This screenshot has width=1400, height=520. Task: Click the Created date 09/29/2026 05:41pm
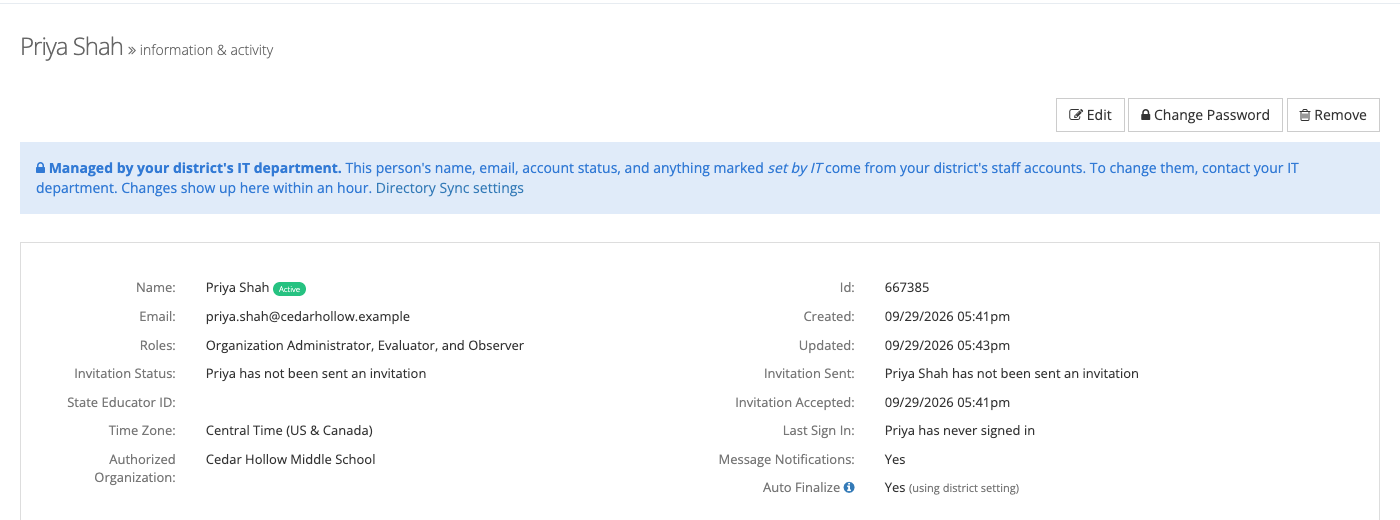[x=947, y=316]
